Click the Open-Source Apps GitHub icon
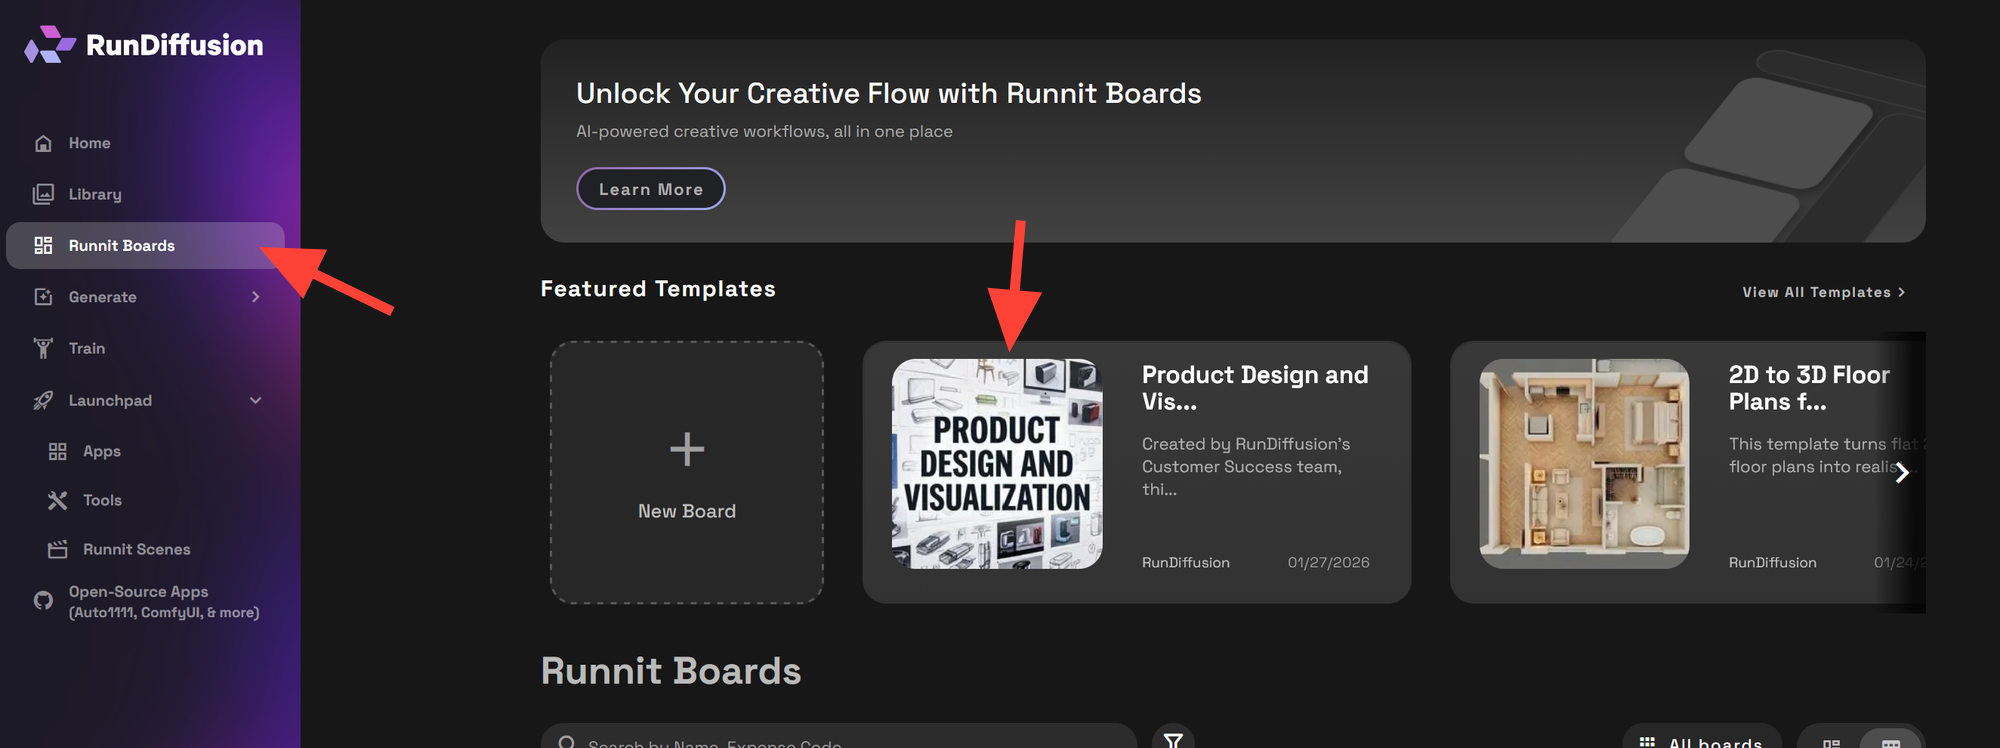The height and width of the screenshot is (748, 2000). pyautogui.click(x=43, y=601)
